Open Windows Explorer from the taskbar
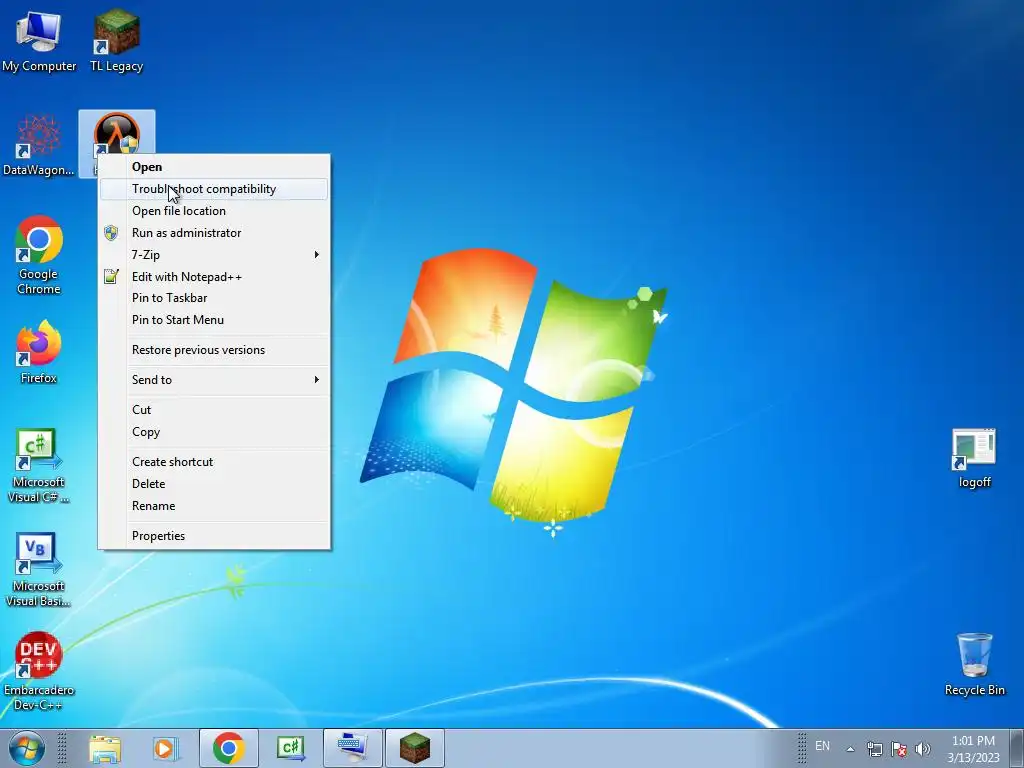This screenshot has width=1024, height=768. point(105,748)
